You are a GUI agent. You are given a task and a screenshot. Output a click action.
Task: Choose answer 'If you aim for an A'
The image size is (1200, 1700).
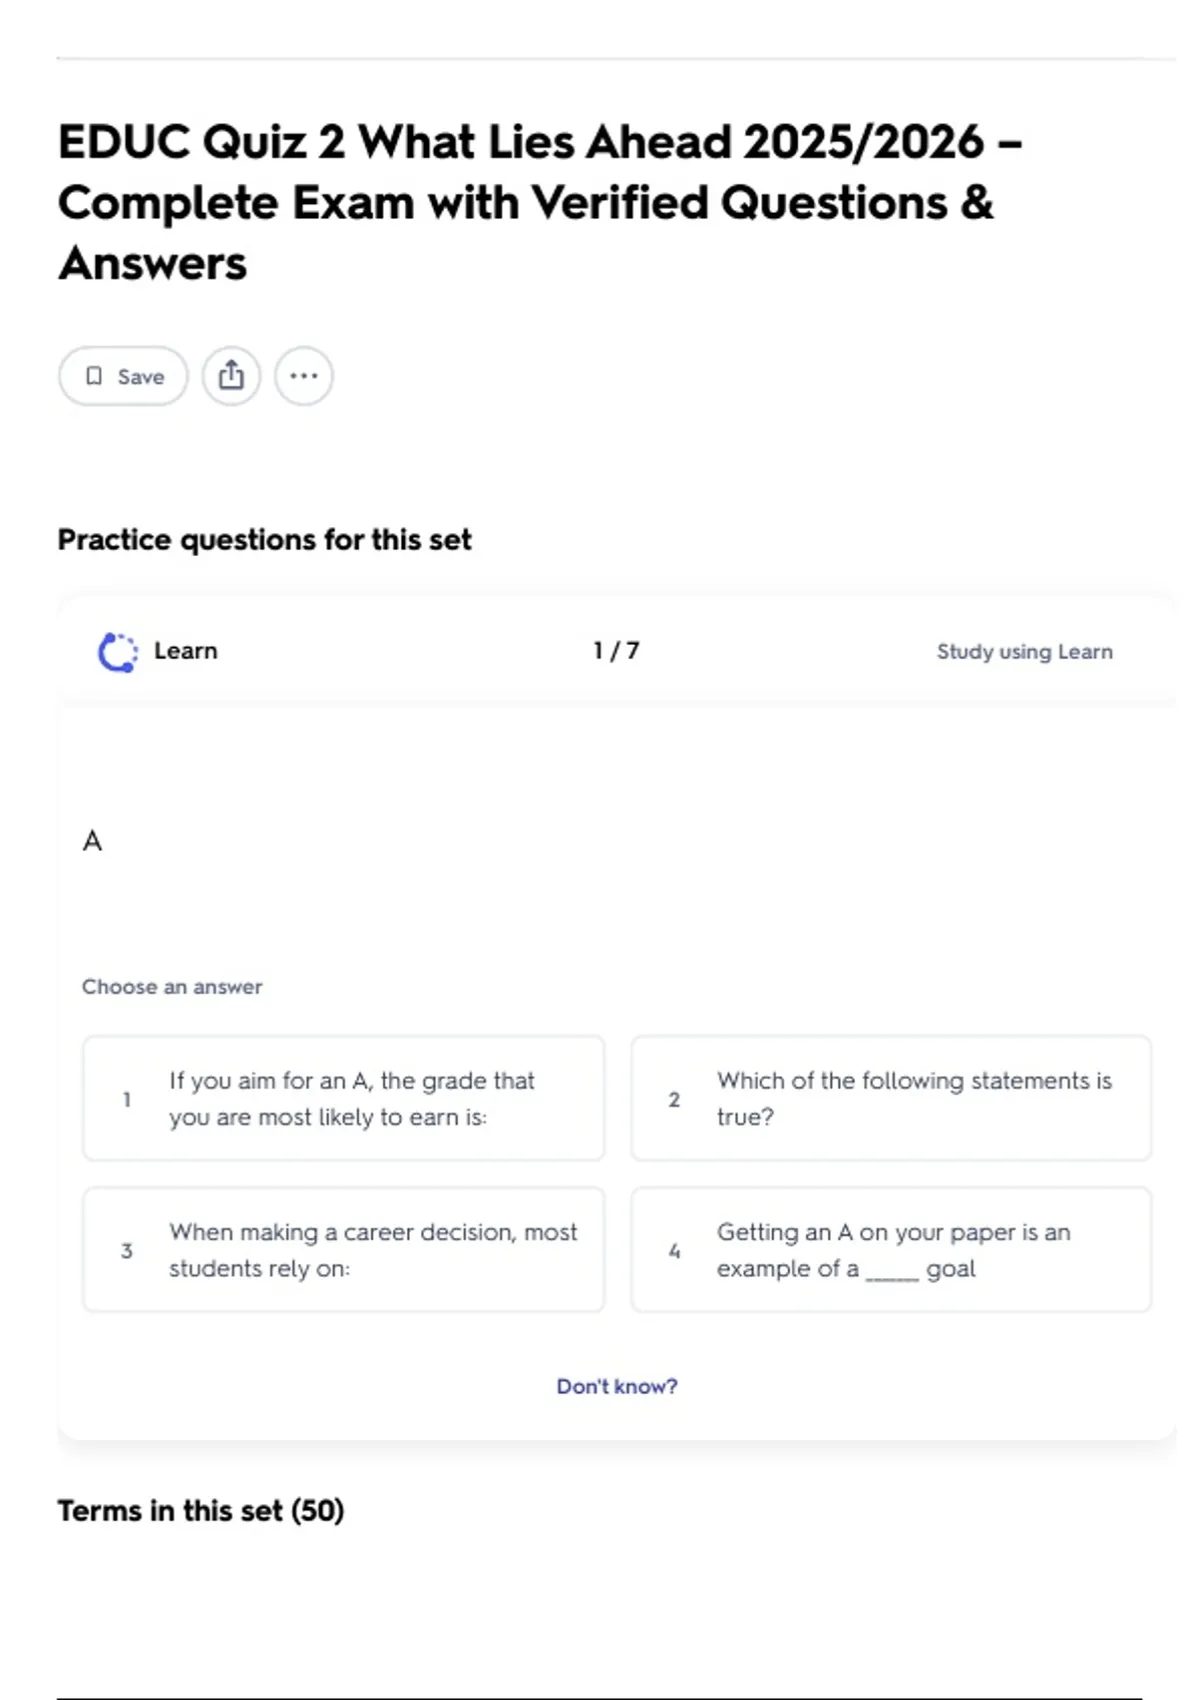click(351, 1098)
